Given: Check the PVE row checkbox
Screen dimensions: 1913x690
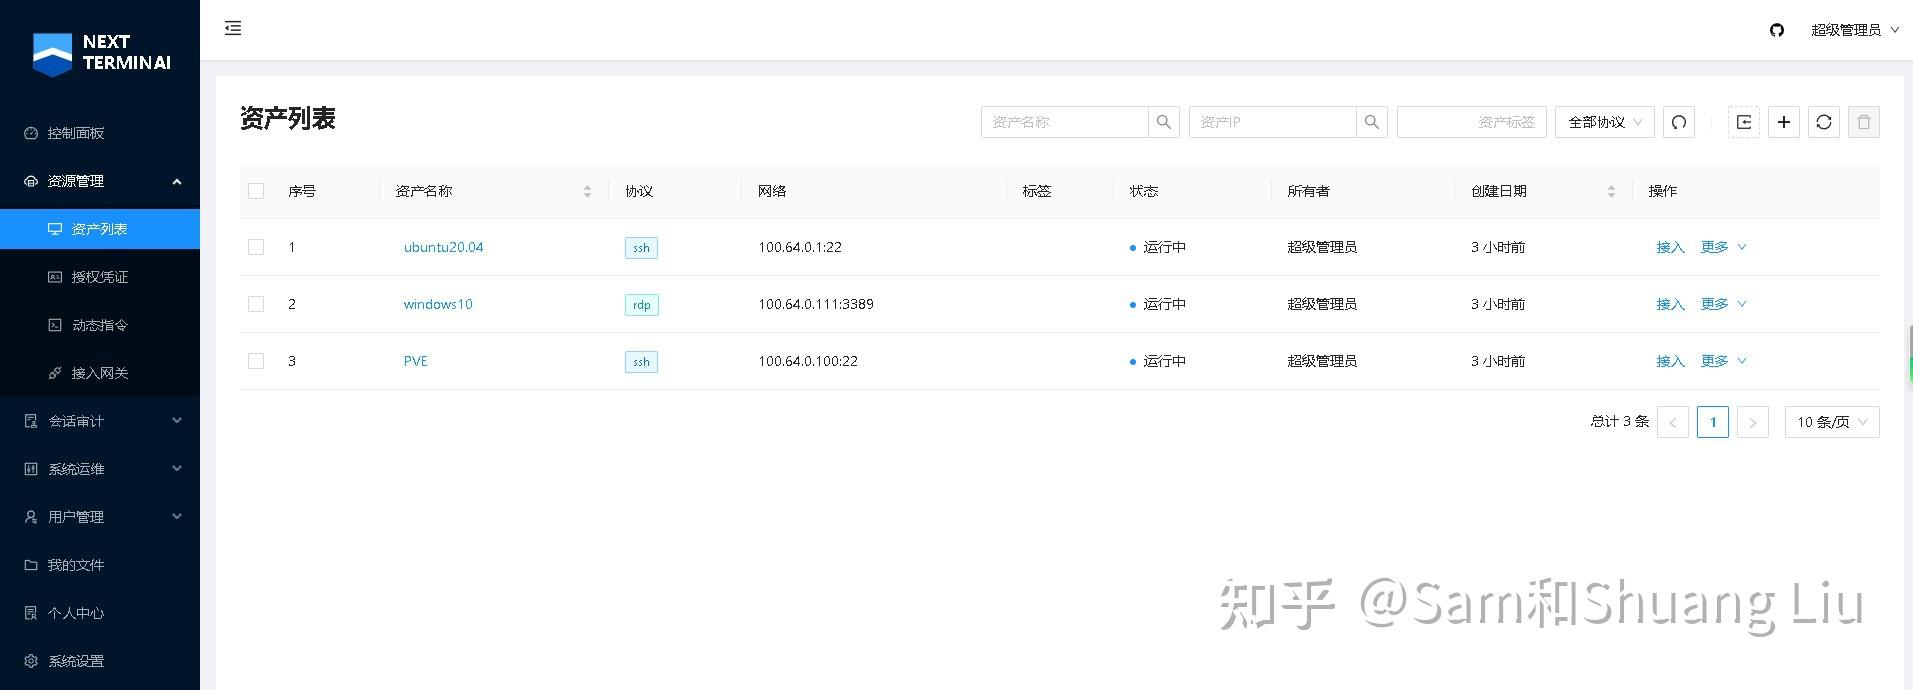Looking at the screenshot, I should (256, 361).
